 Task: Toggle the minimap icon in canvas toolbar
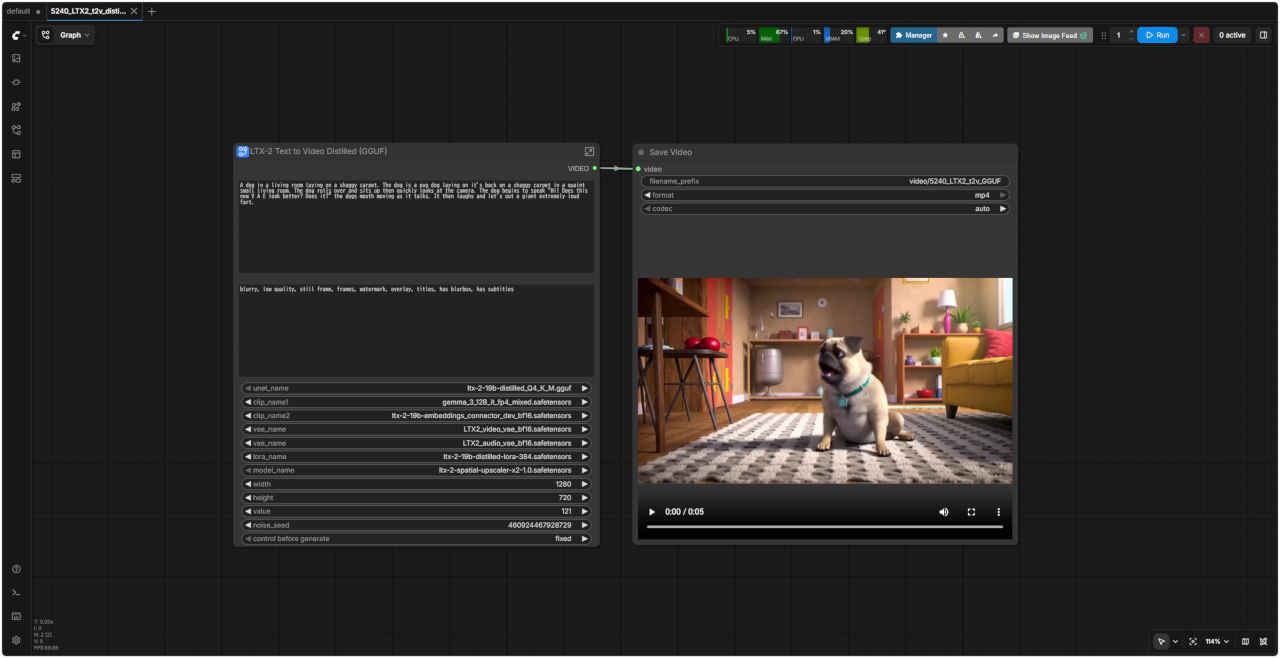pos(1245,641)
